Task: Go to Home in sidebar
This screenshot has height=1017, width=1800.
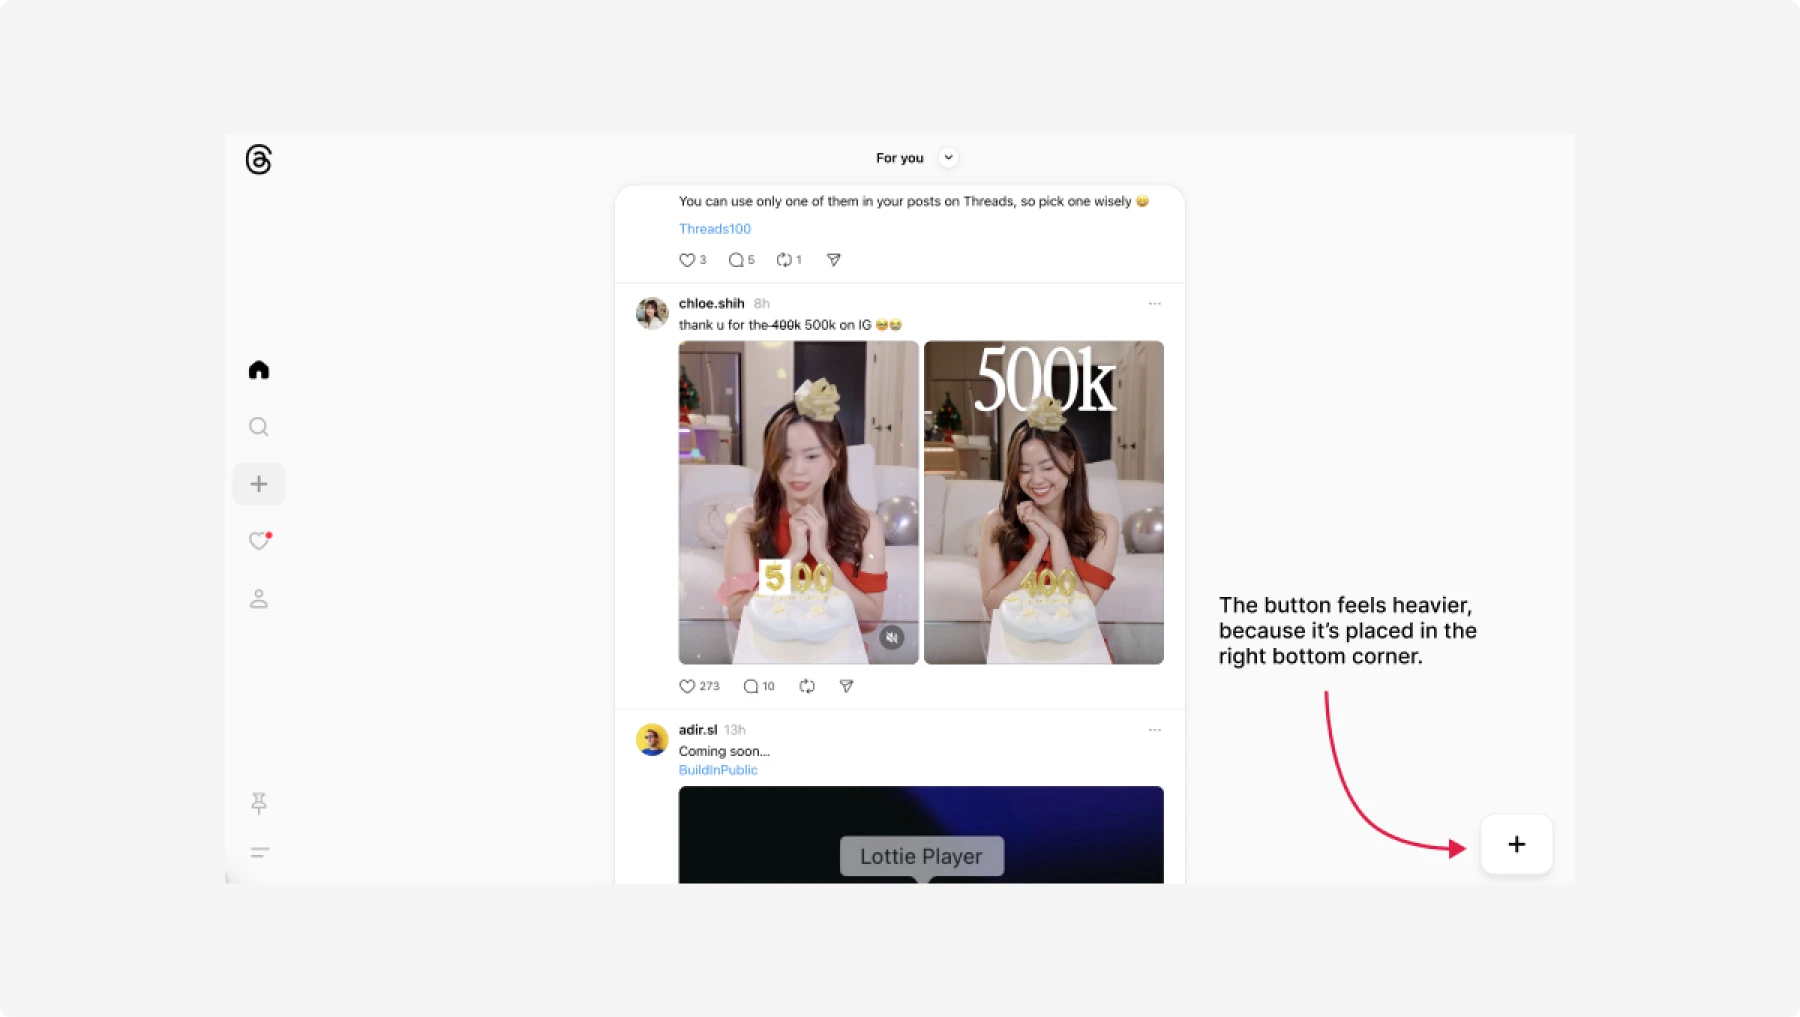Action: 259,370
